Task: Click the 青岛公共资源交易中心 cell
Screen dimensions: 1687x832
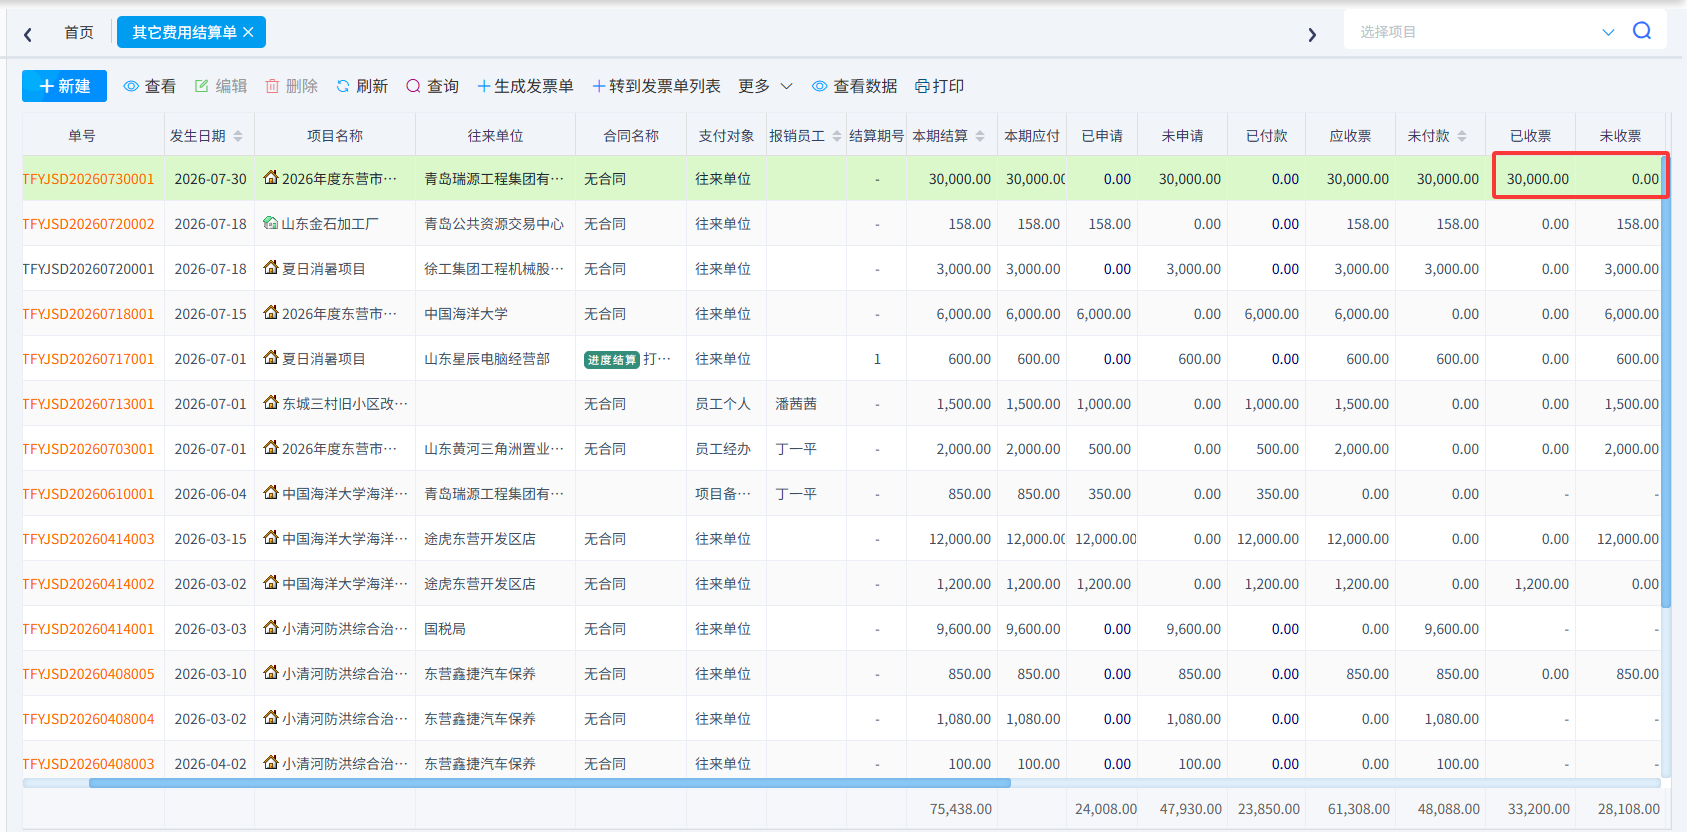Action: click(x=494, y=224)
